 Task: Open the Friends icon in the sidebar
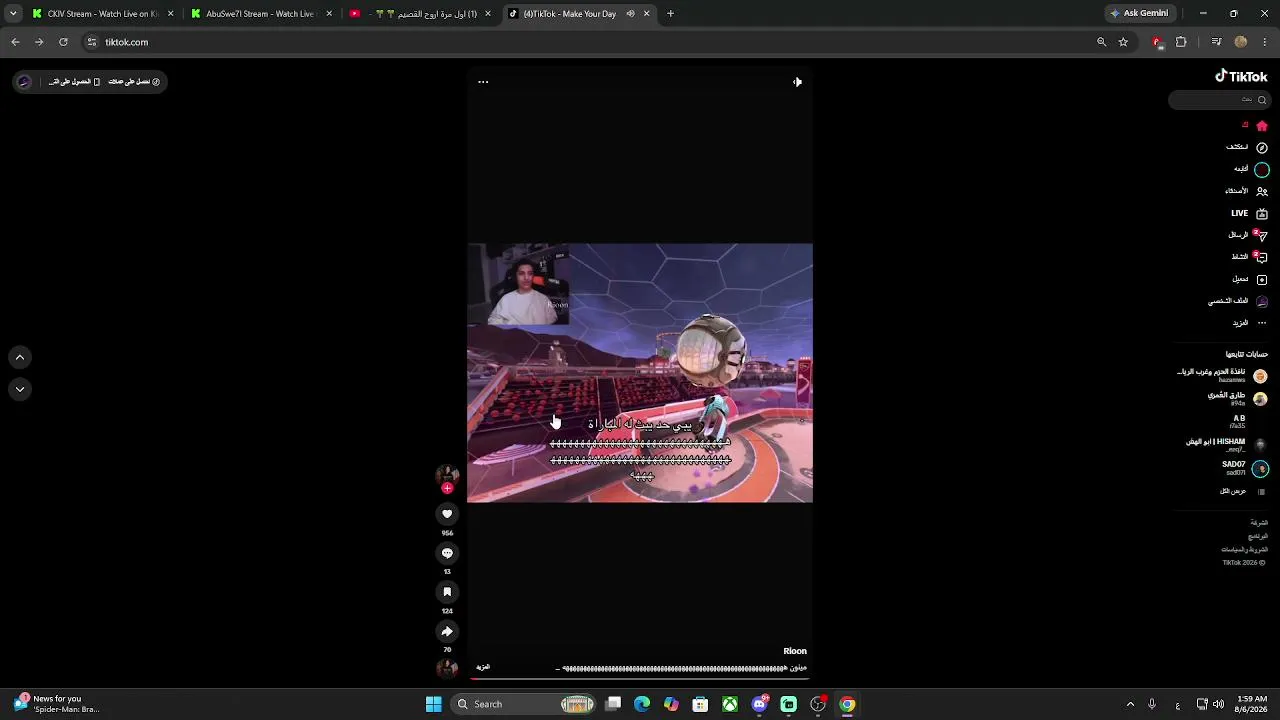1262,191
